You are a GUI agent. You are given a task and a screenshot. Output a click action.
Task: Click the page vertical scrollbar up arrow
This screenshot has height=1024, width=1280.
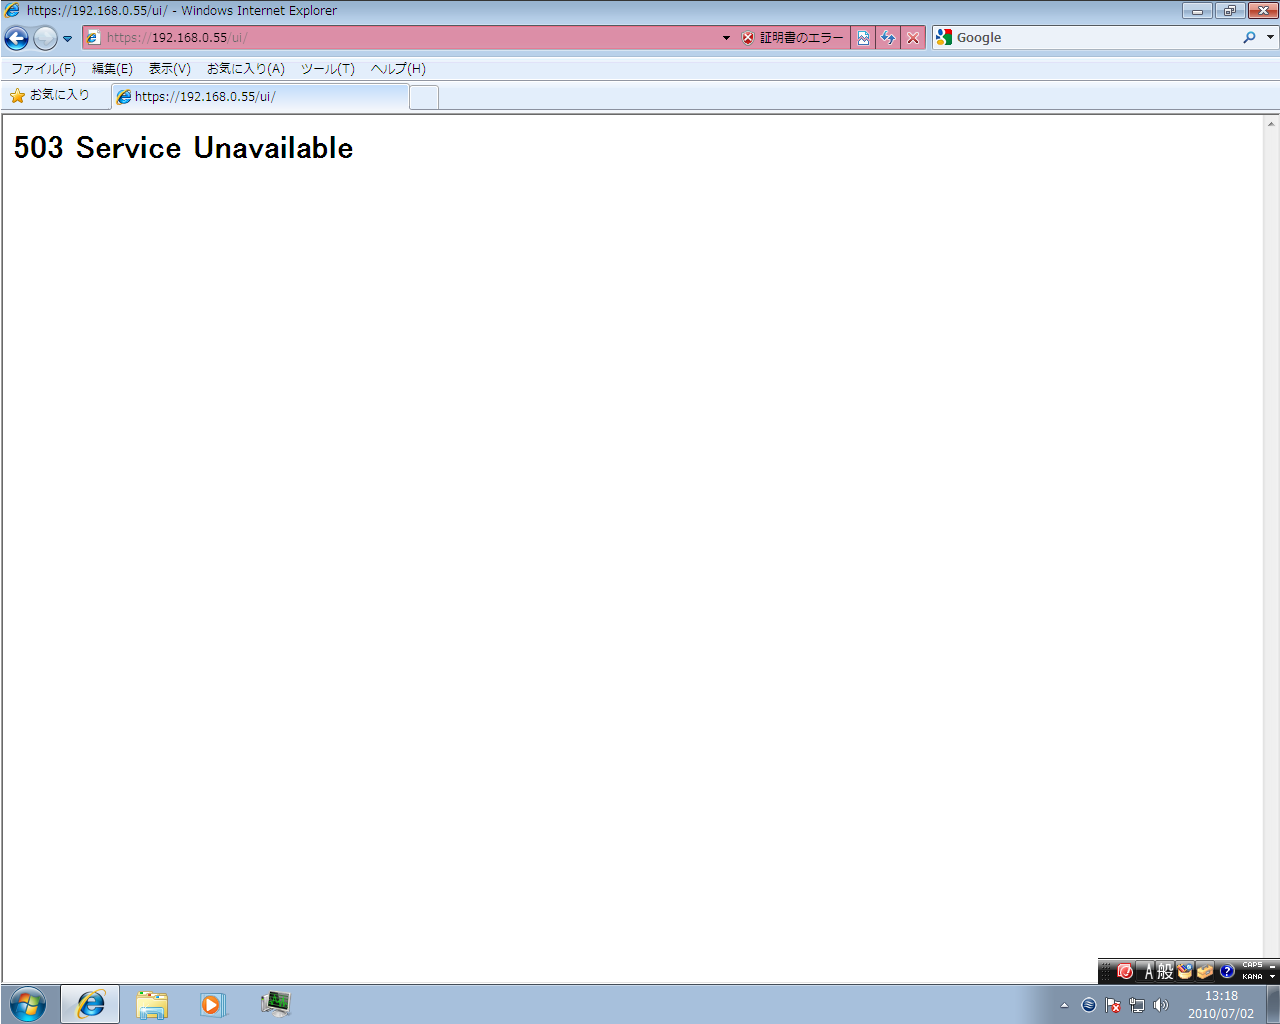[1271, 124]
